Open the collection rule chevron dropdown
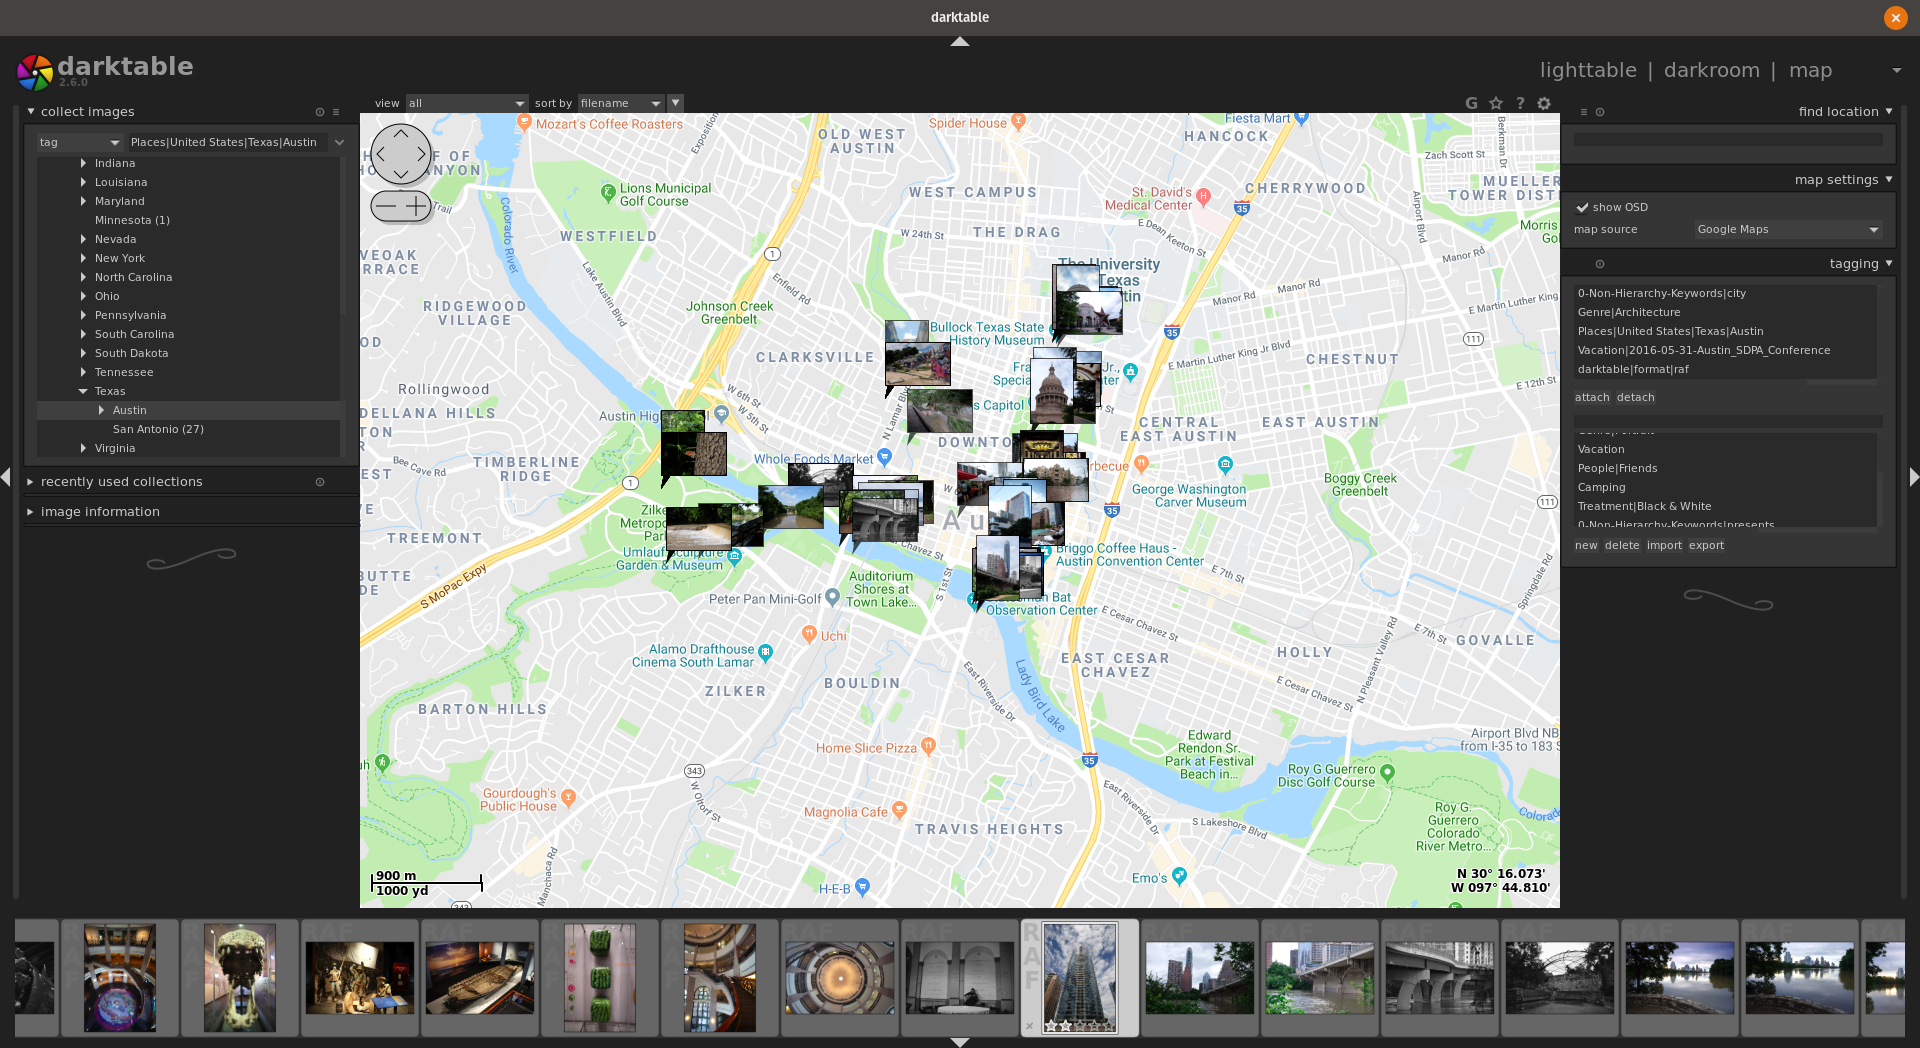This screenshot has width=1920, height=1048. pos(340,142)
